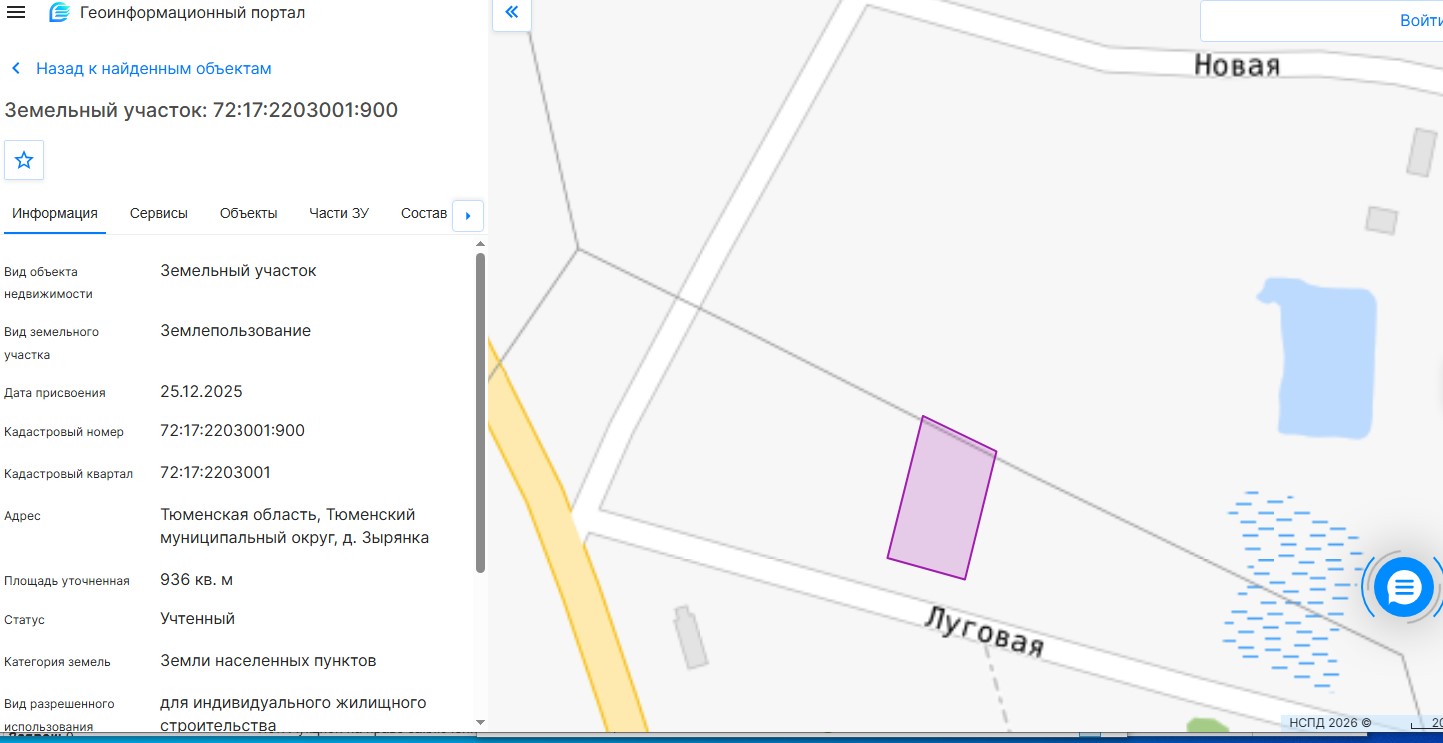
Task: Open the hamburger main menu
Action: (x=16, y=13)
